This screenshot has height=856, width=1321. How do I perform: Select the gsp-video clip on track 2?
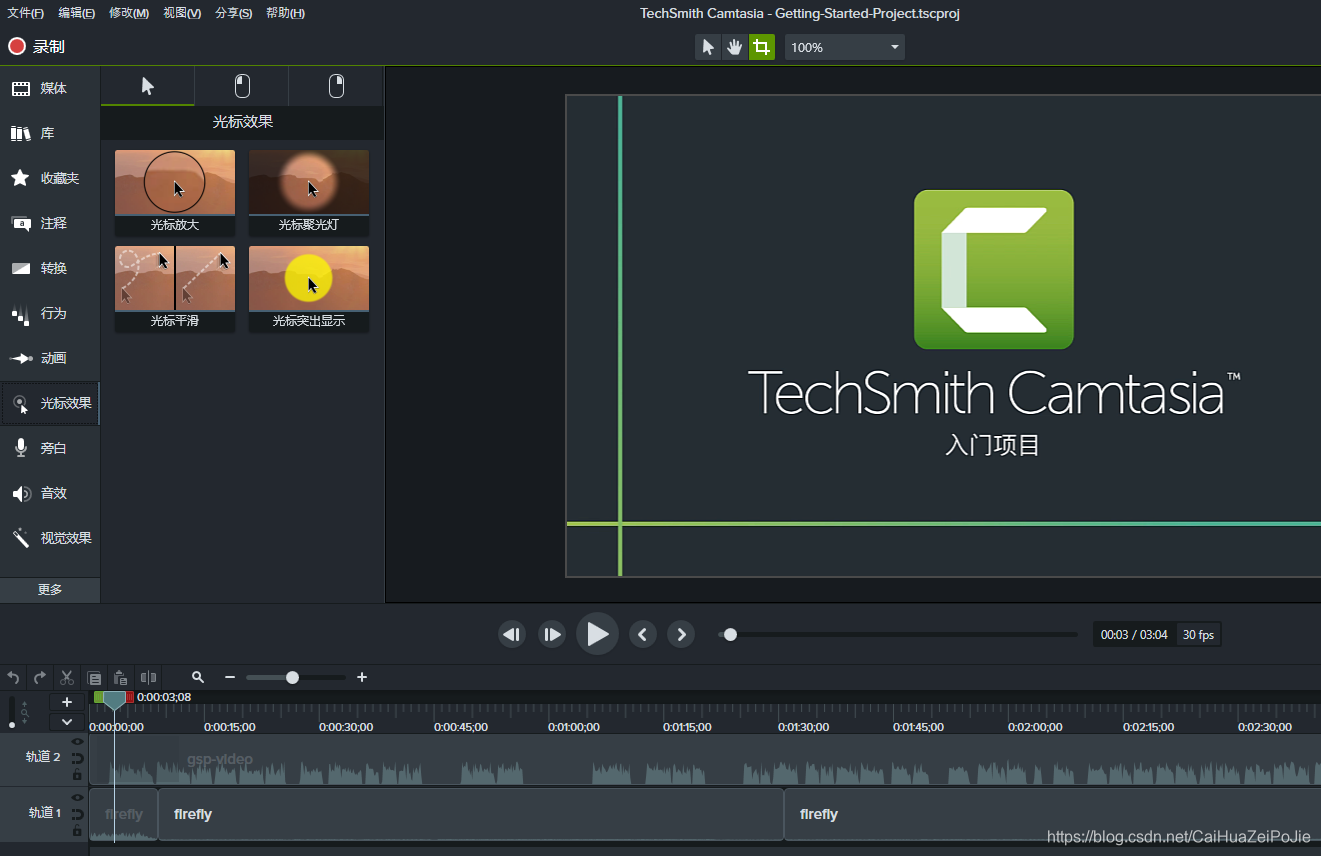click(705, 760)
